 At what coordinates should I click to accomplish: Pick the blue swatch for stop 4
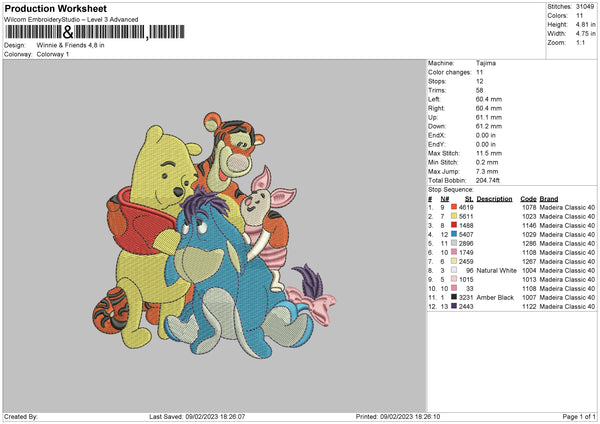coord(455,234)
